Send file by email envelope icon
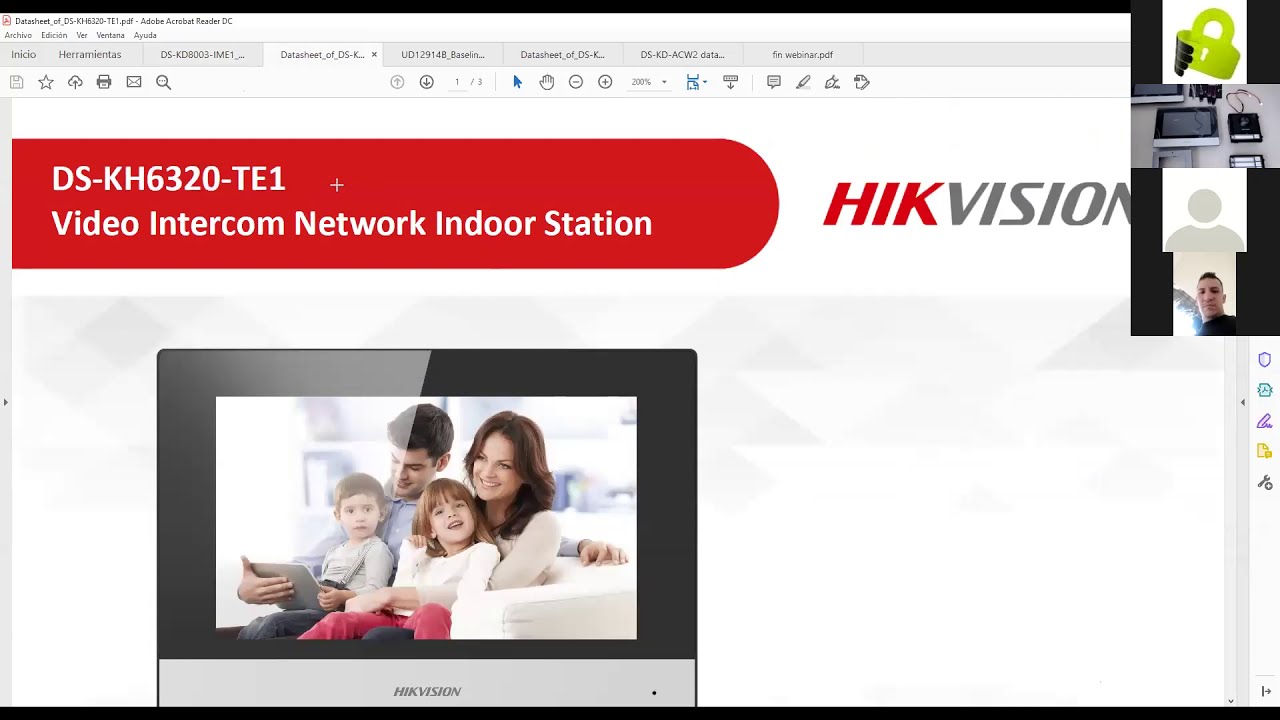Image resolution: width=1280 pixels, height=720 pixels. (x=134, y=82)
